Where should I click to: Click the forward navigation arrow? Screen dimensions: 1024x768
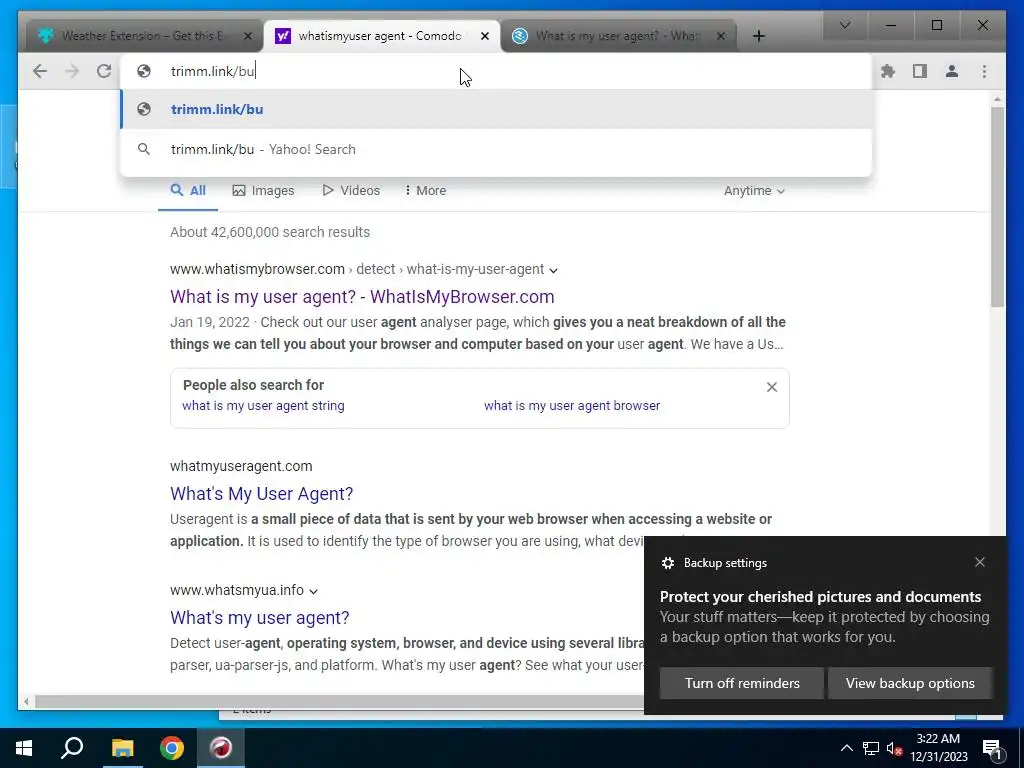72,71
